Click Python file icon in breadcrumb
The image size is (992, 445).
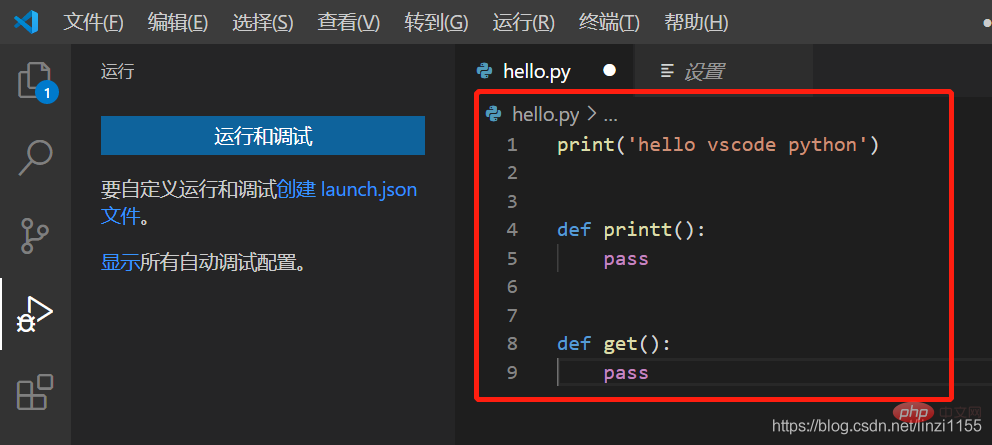(x=493, y=114)
